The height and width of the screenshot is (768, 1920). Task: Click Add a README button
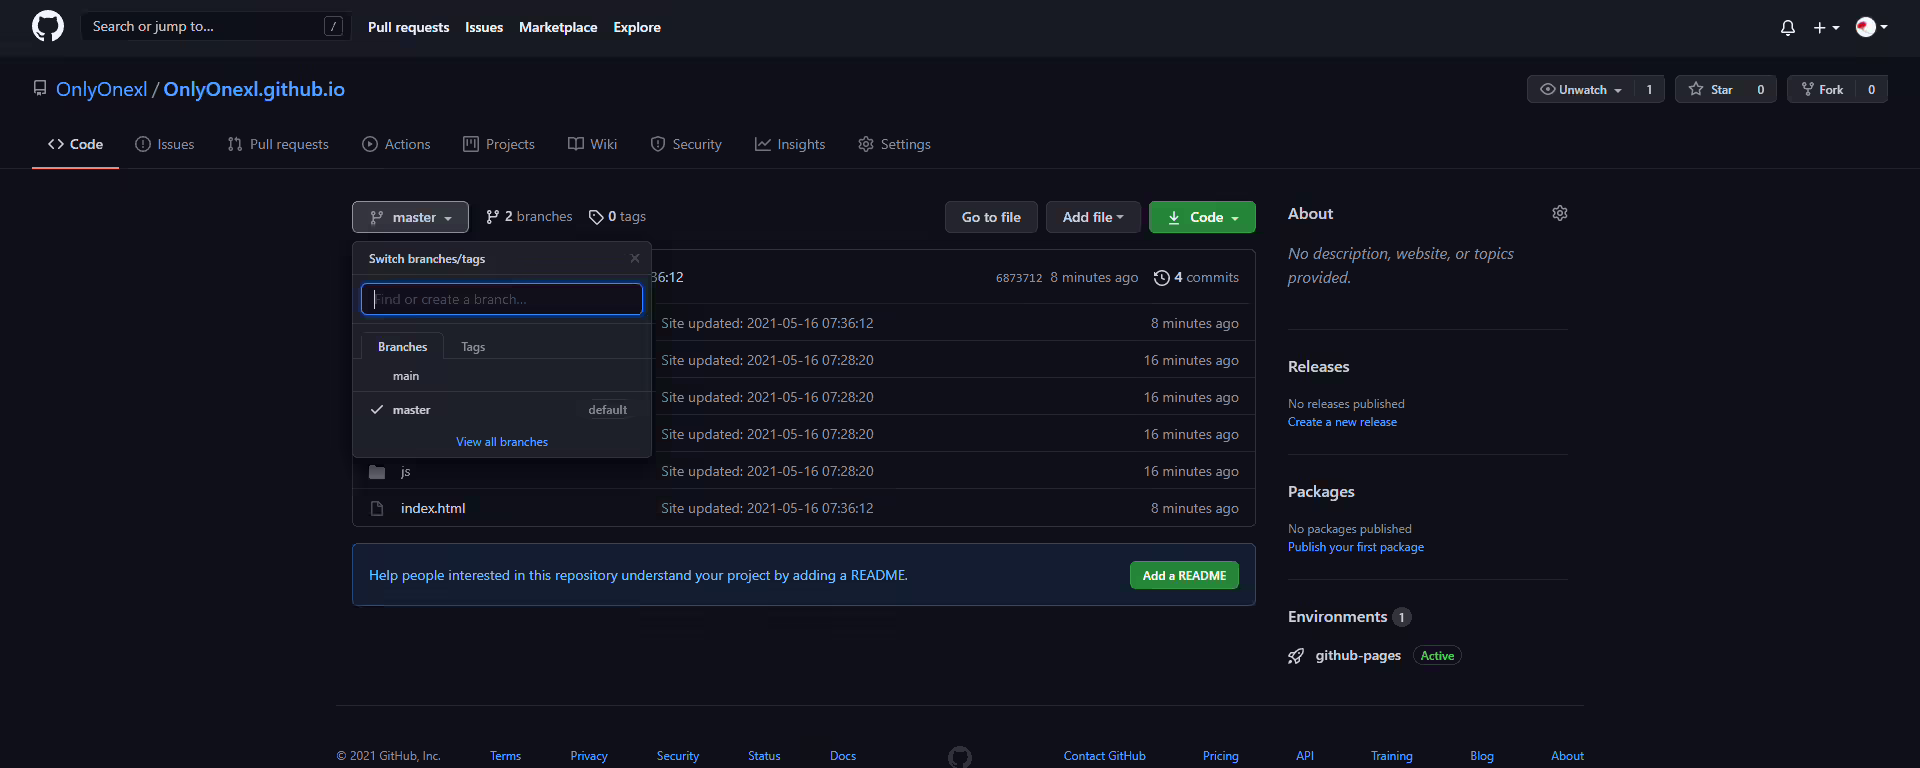click(1184, 575)
